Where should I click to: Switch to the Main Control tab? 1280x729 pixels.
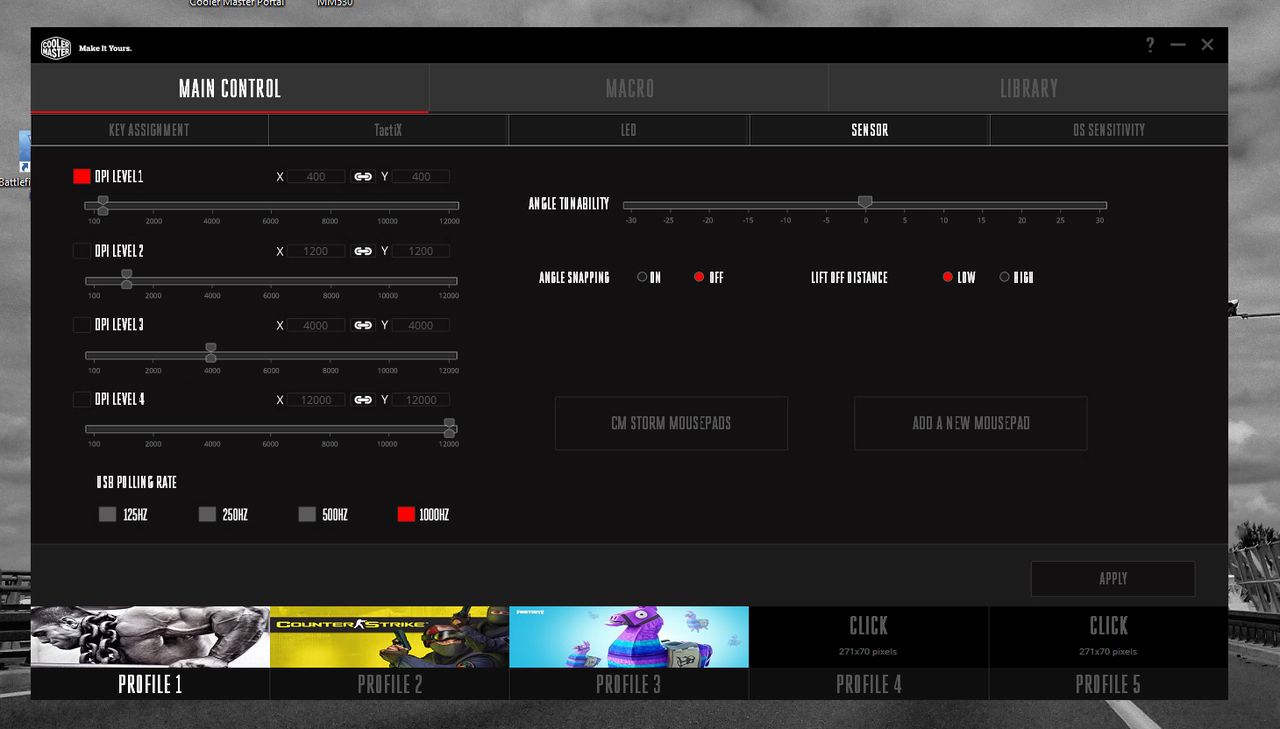(x=230, y=88)
